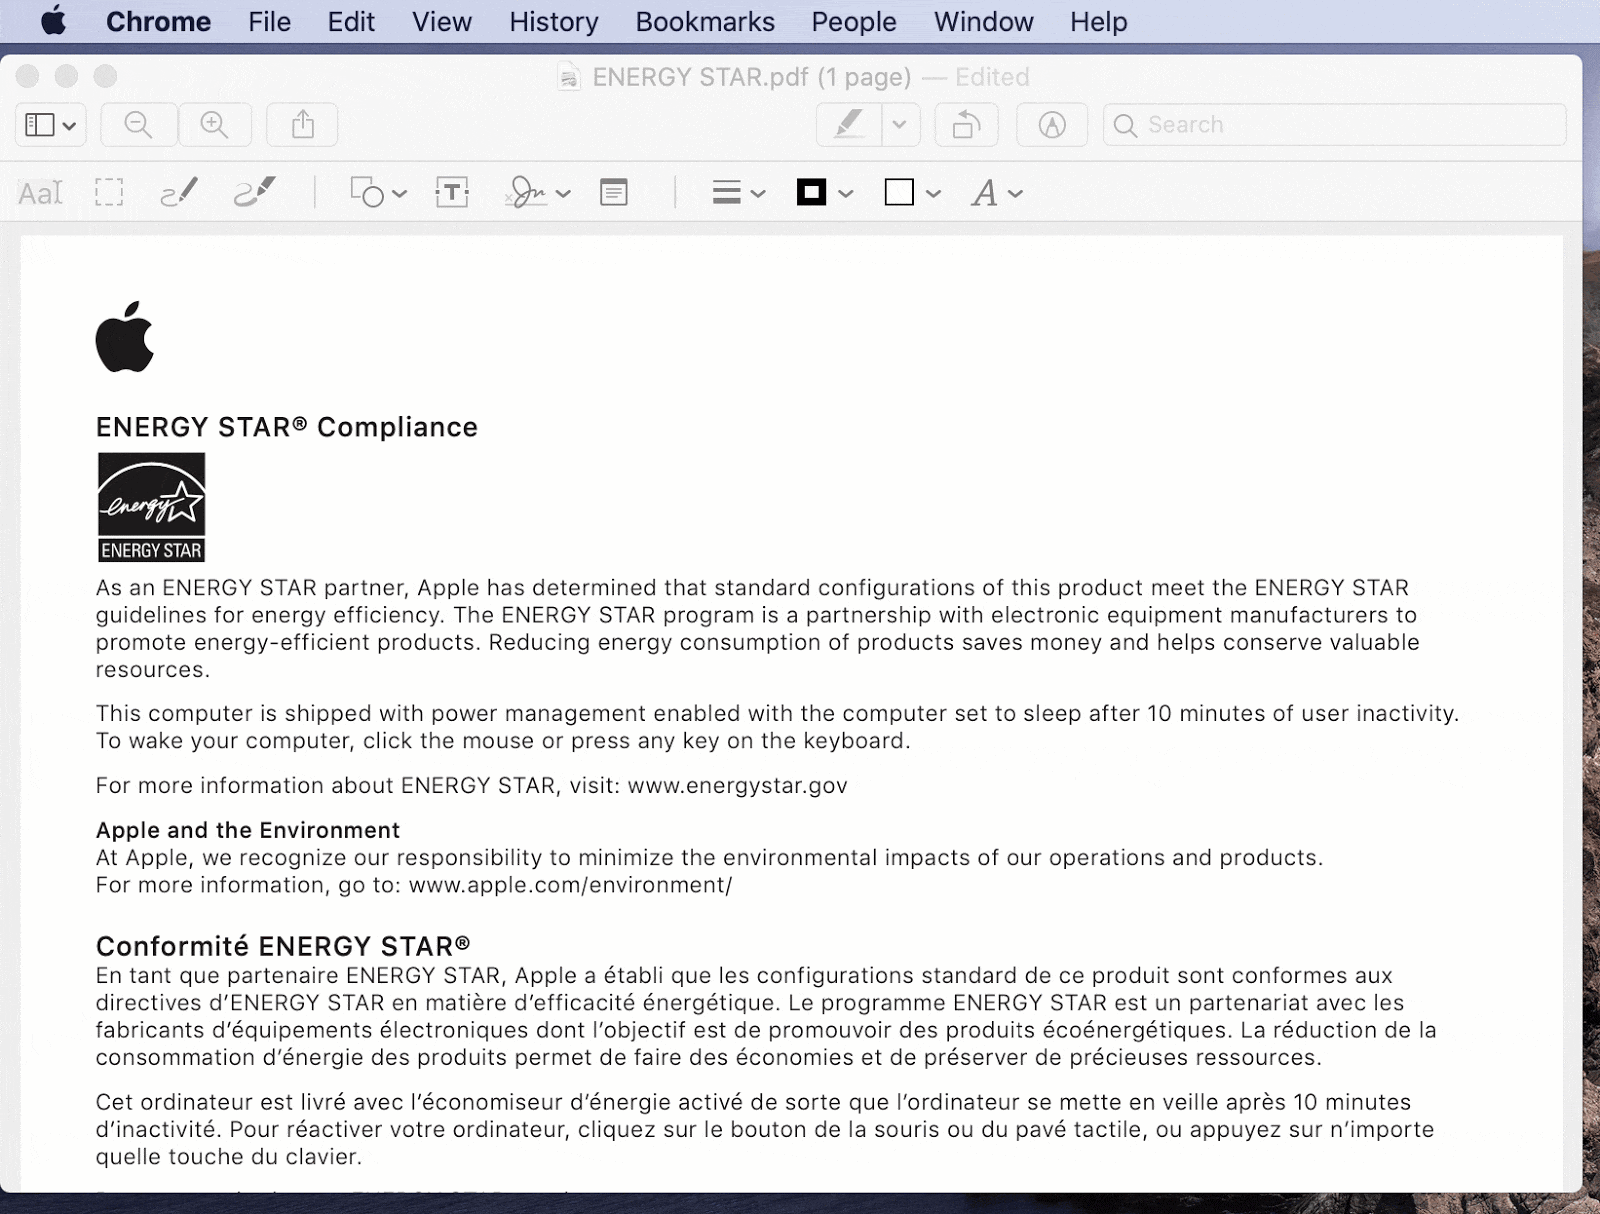The height and width of the screenshot is (1214, 1600).
Task: Expand the Text Style chevron
Action: click(x=1015, y=194)
